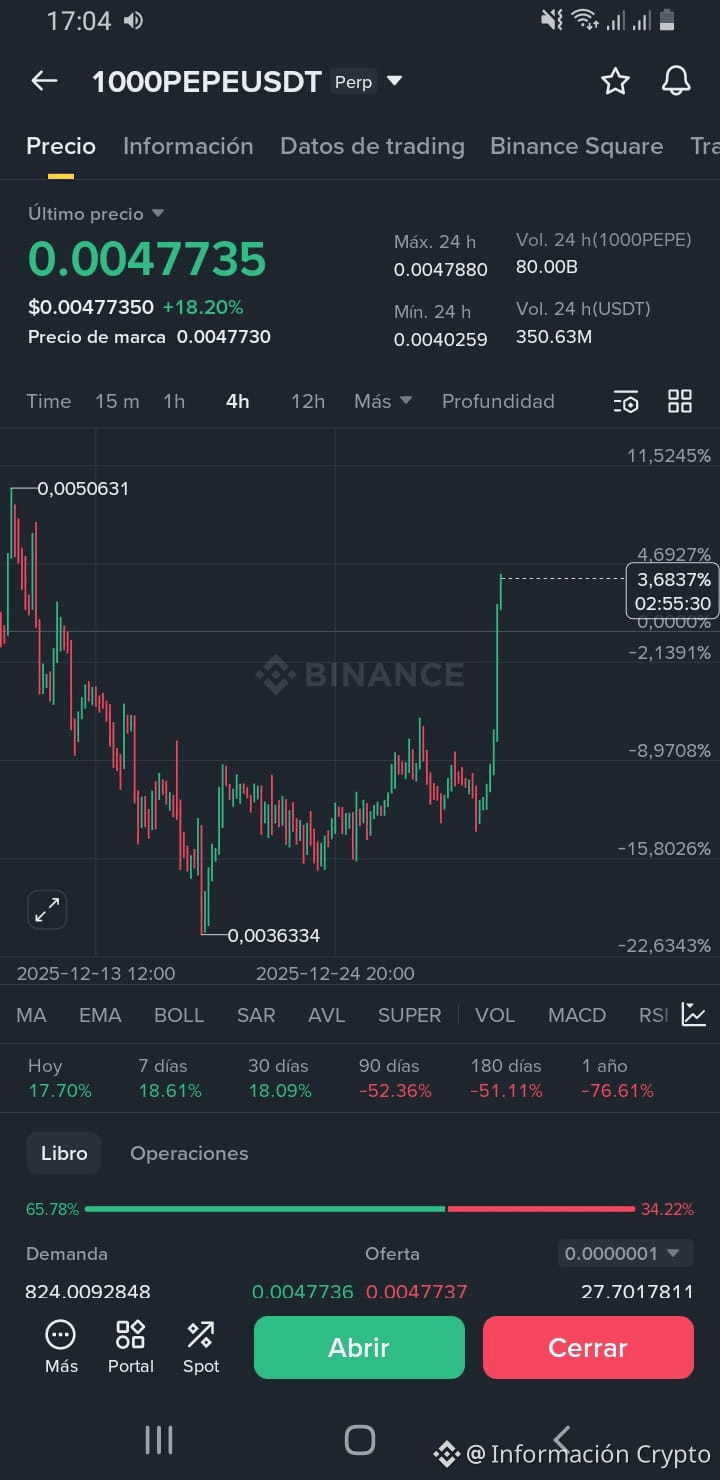Toggle the VOL indicator
Screen dimensions: 720x1480
(495, 1015)
